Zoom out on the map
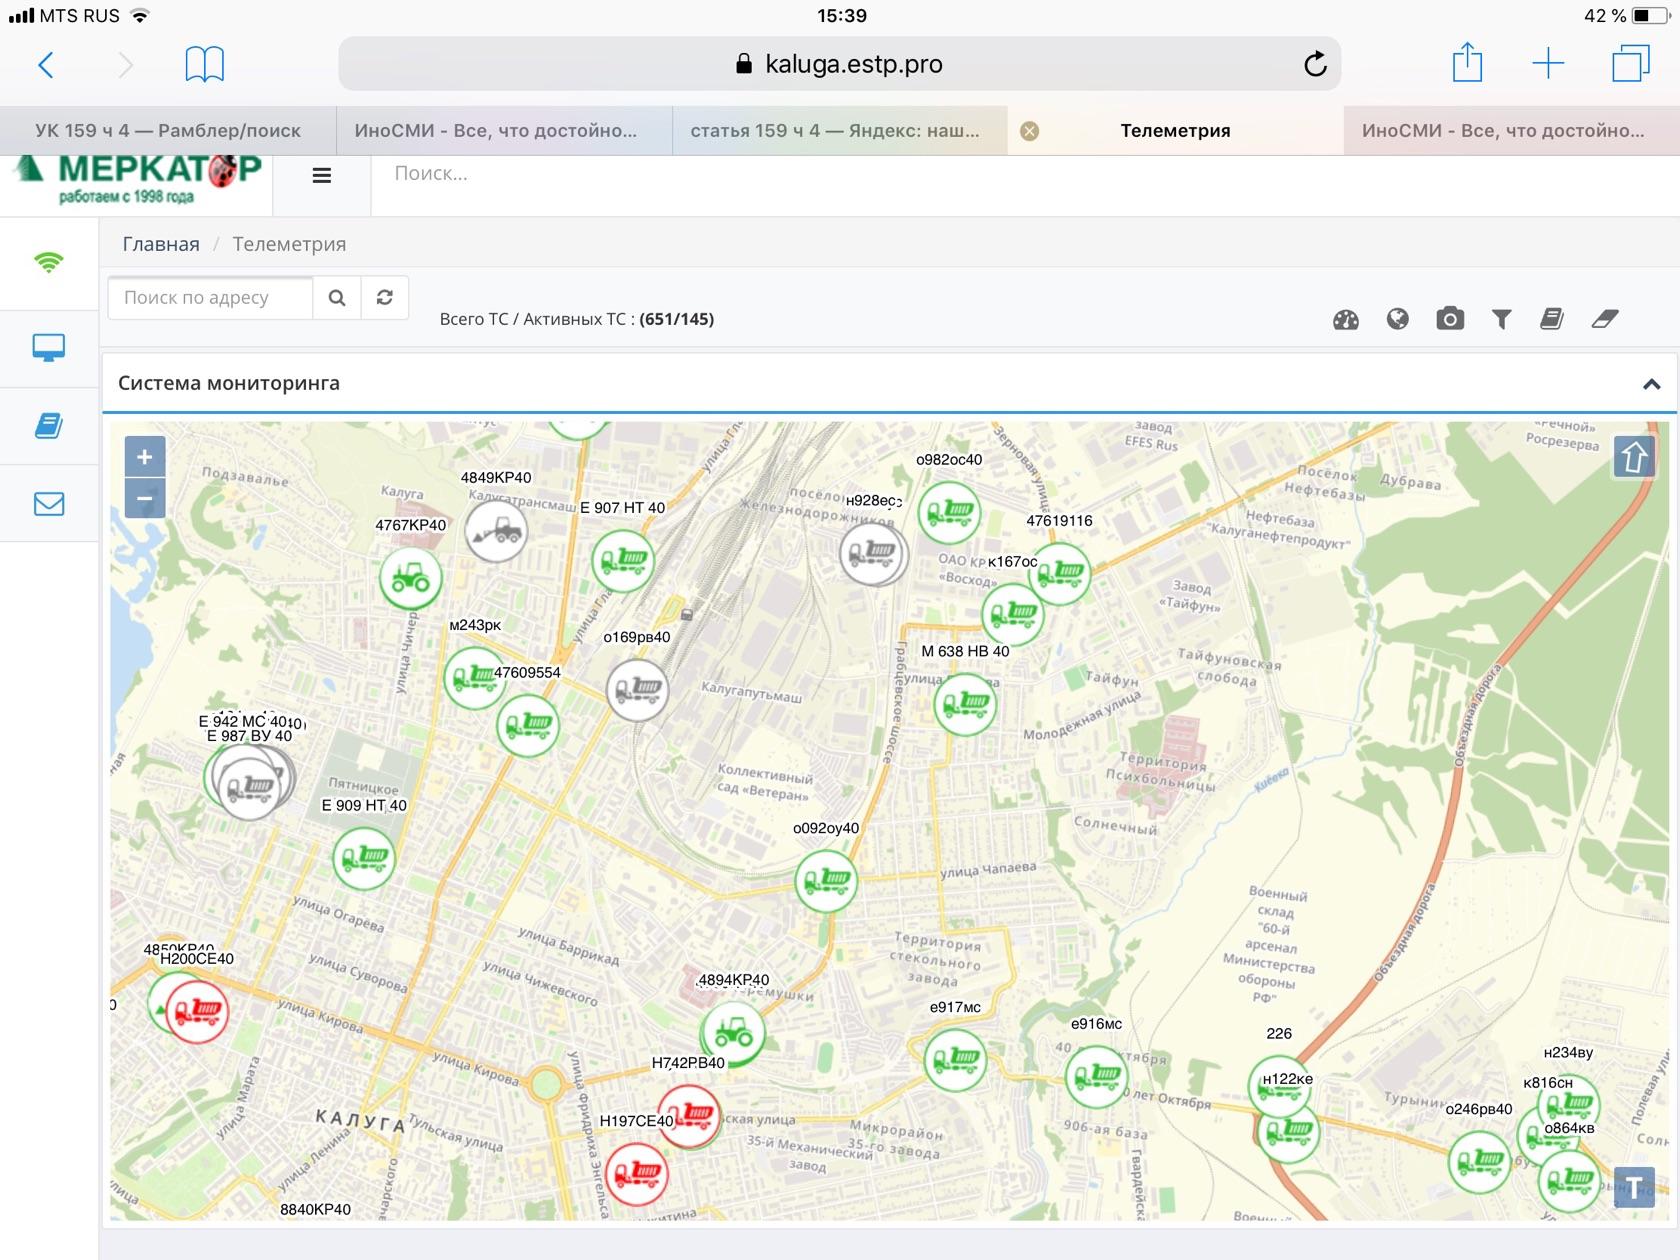Viewport: 1680px width, 1260px height. point(145,498)
